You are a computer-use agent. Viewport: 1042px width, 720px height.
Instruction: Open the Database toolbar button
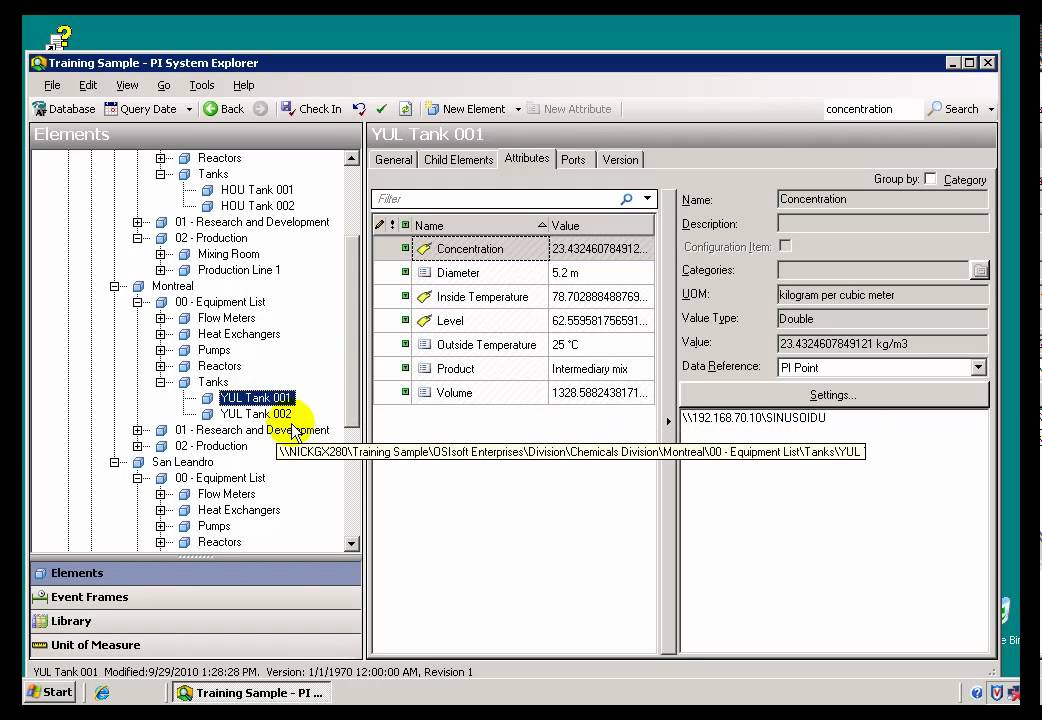coord(64,109)
